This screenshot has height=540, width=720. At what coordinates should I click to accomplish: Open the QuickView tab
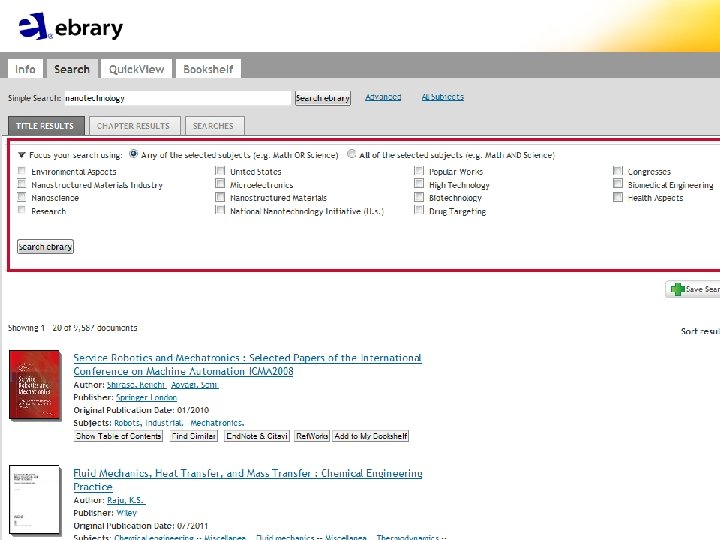(x=137, y=69)
